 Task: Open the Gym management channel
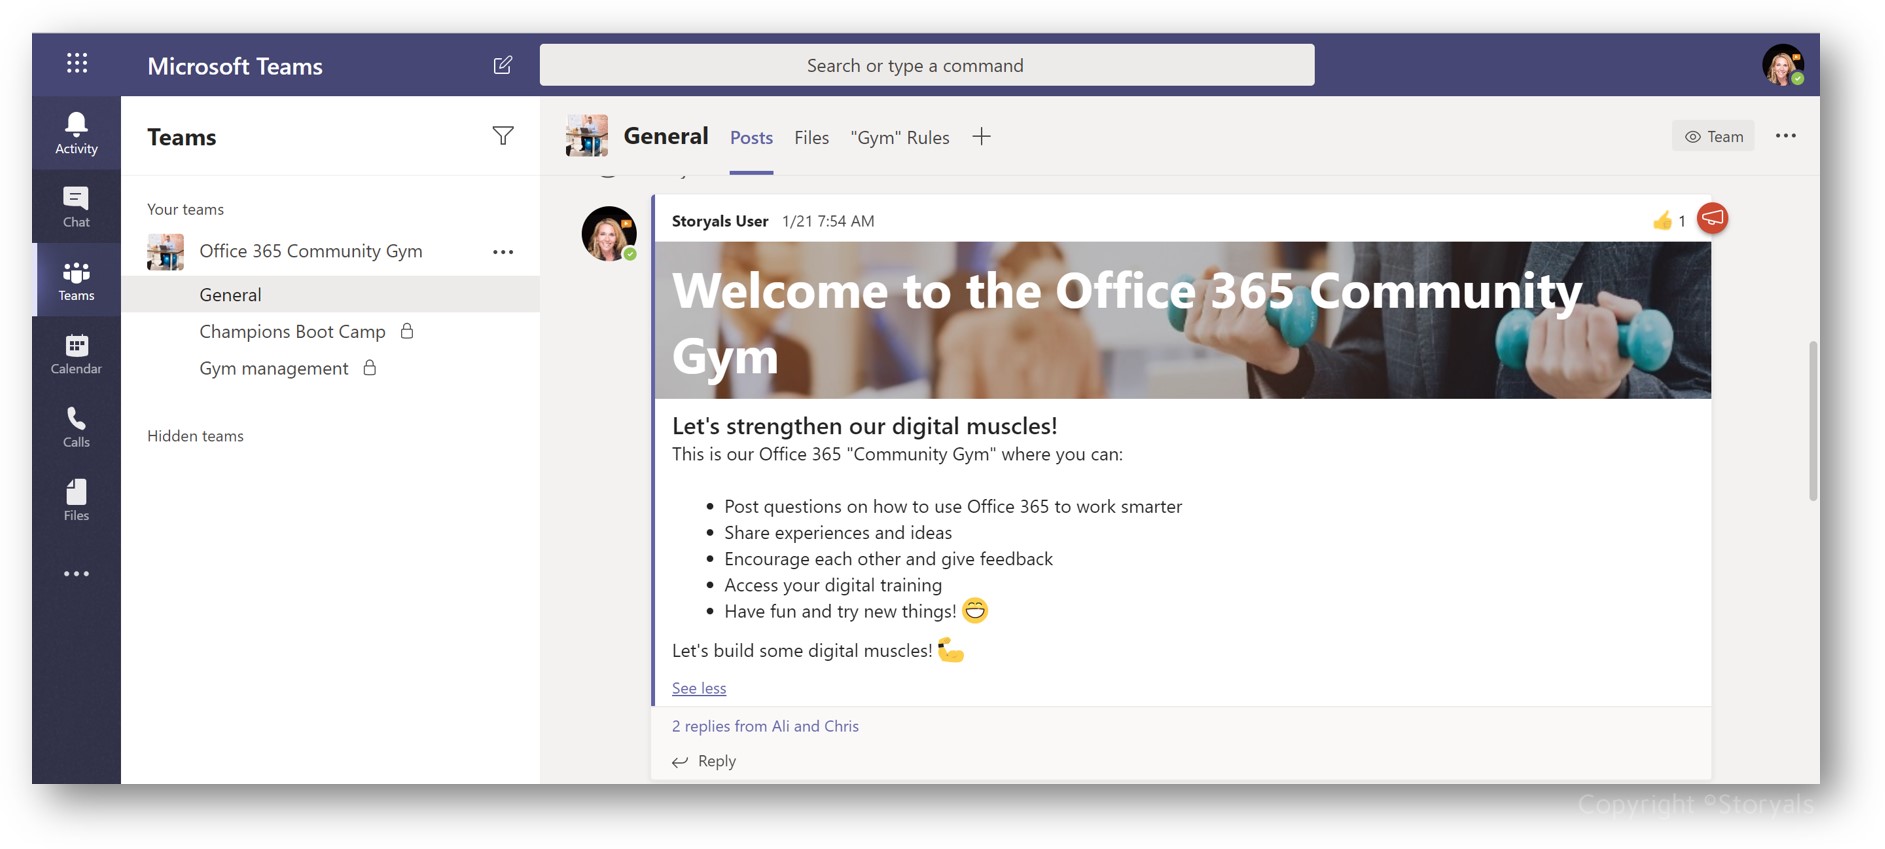[330, 368]
